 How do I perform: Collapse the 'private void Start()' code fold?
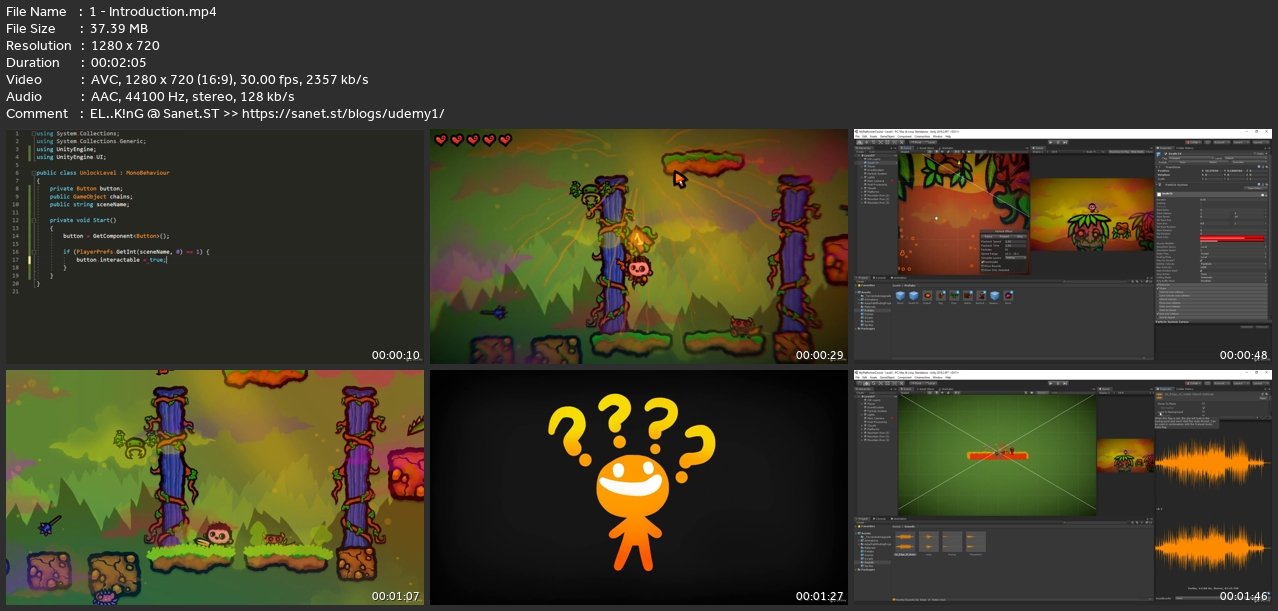click(33, 220)
